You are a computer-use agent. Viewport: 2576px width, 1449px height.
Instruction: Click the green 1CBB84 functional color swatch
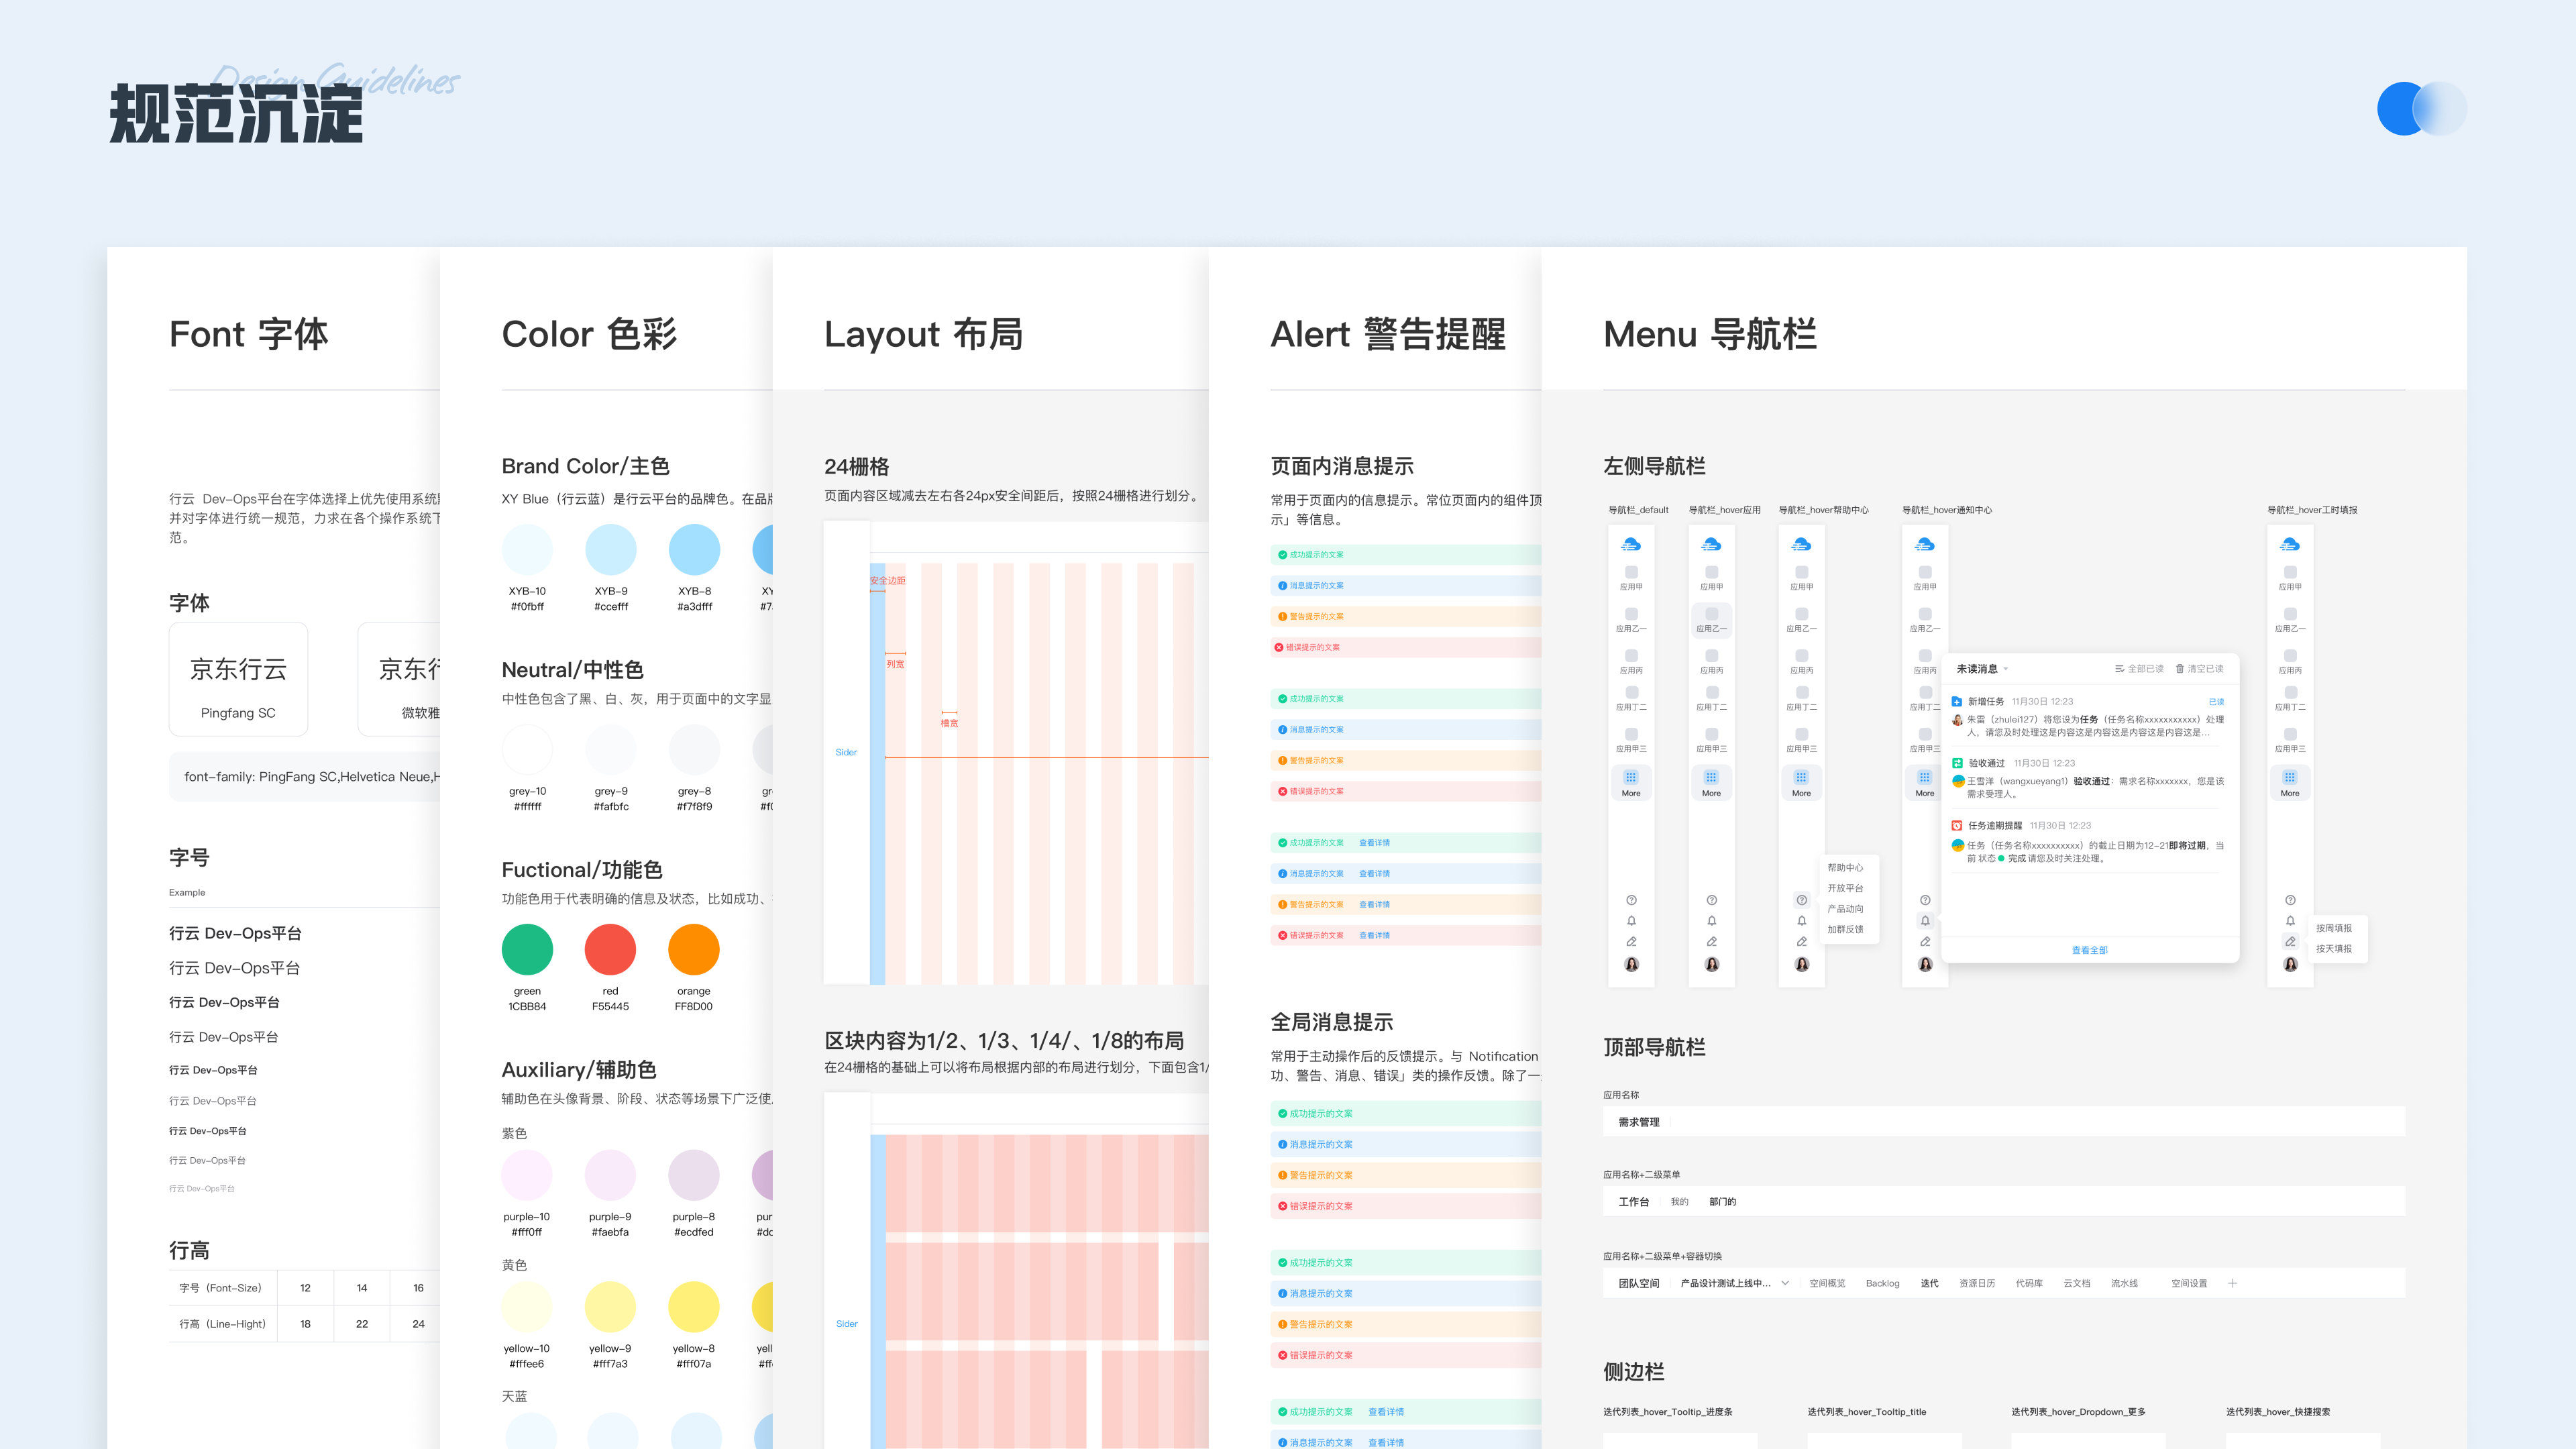[527, 949]
